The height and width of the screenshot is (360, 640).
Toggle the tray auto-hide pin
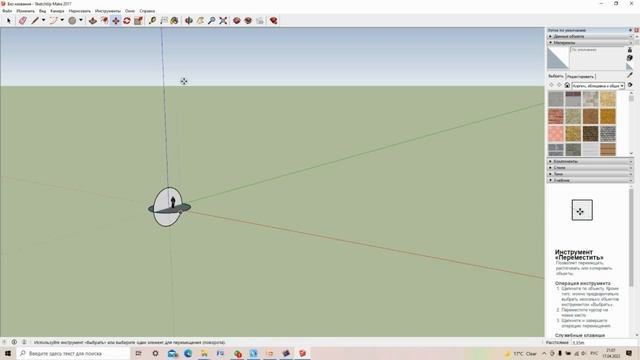point(630,30)
